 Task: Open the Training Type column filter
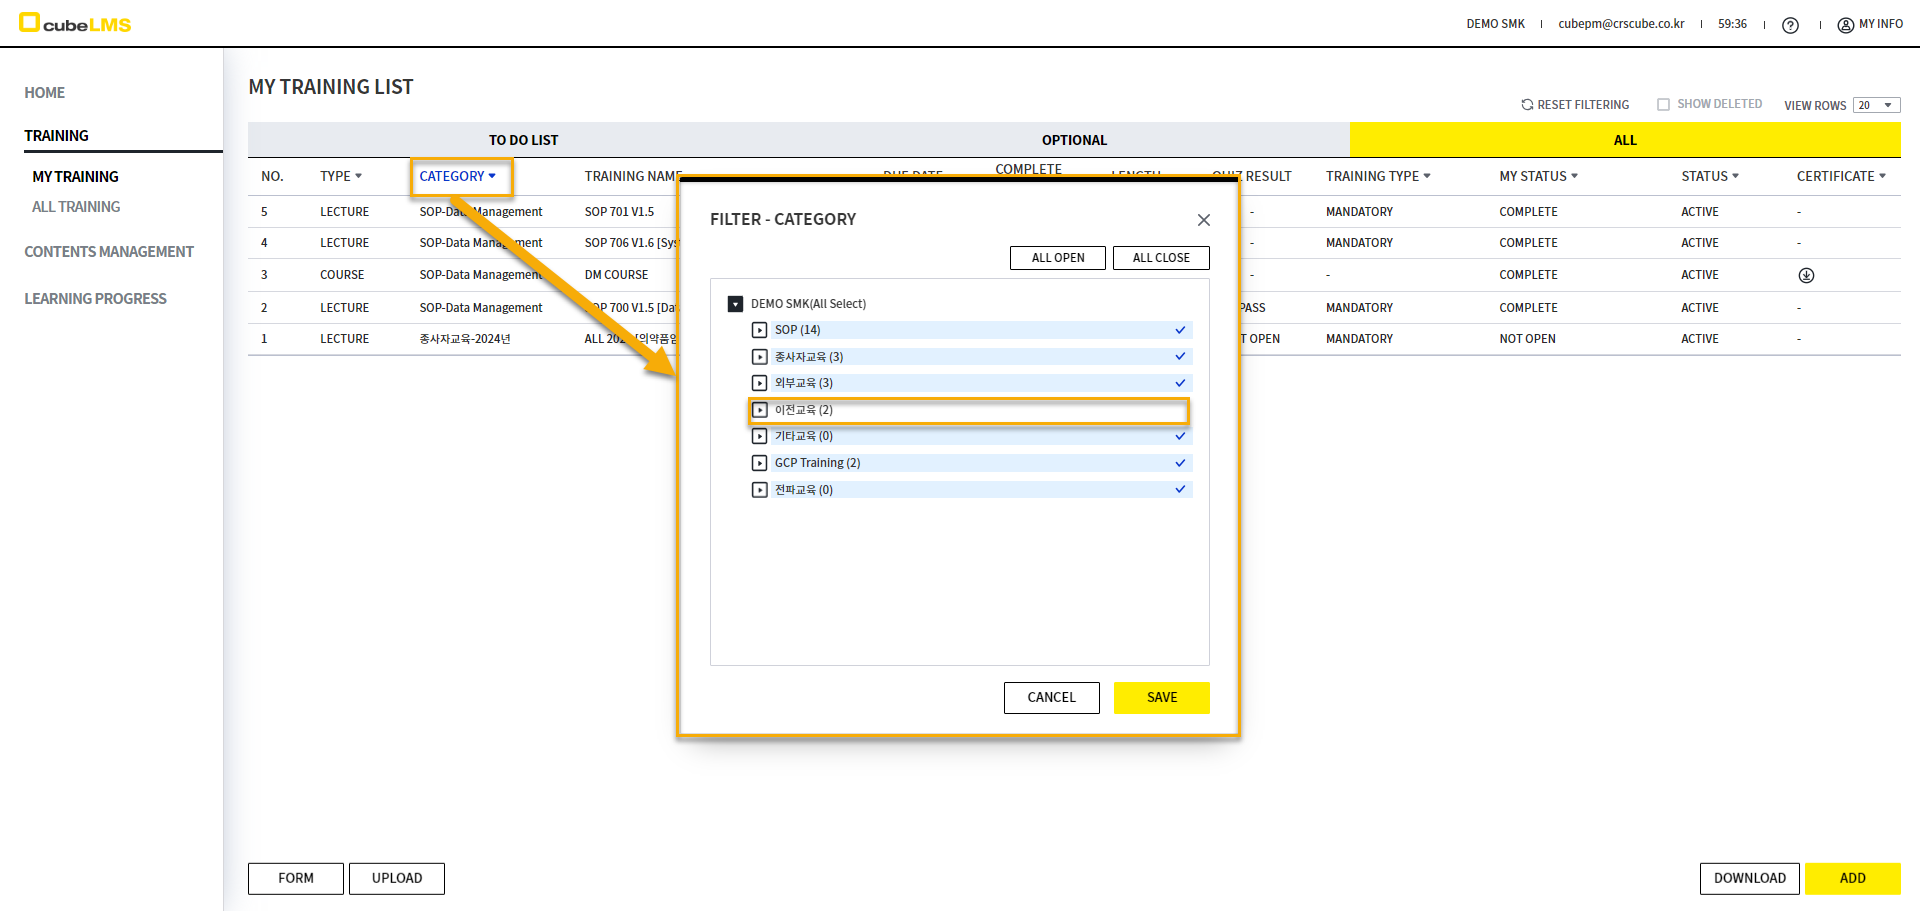[1377, 176]
